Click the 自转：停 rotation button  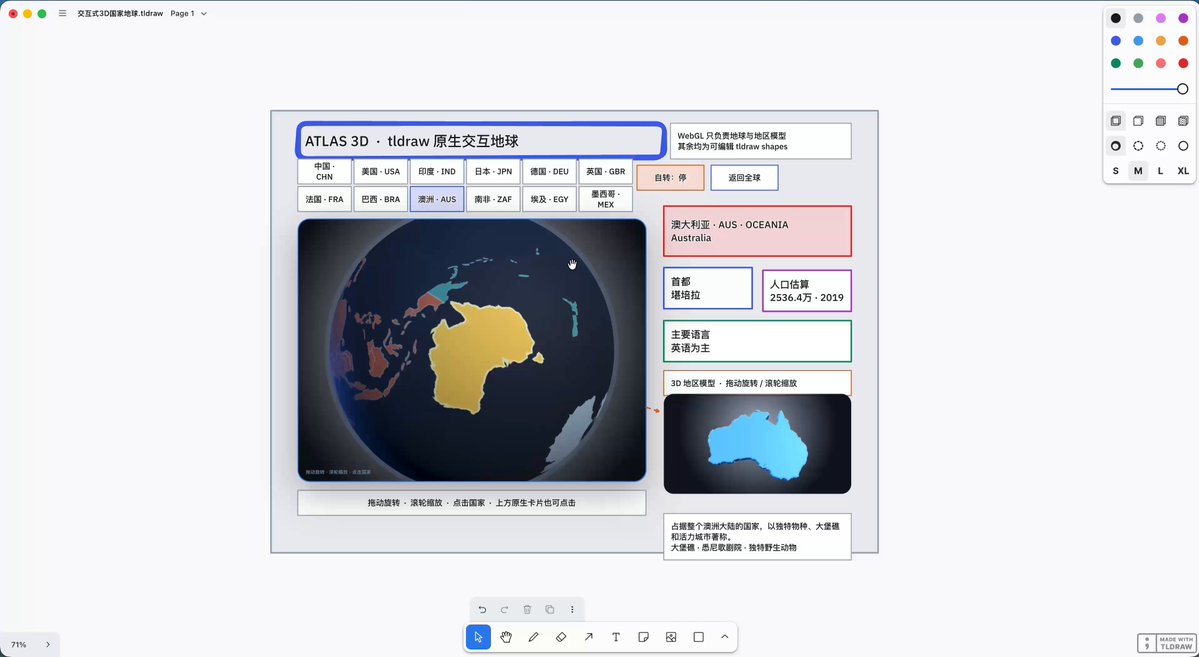(x=670, y=177)
